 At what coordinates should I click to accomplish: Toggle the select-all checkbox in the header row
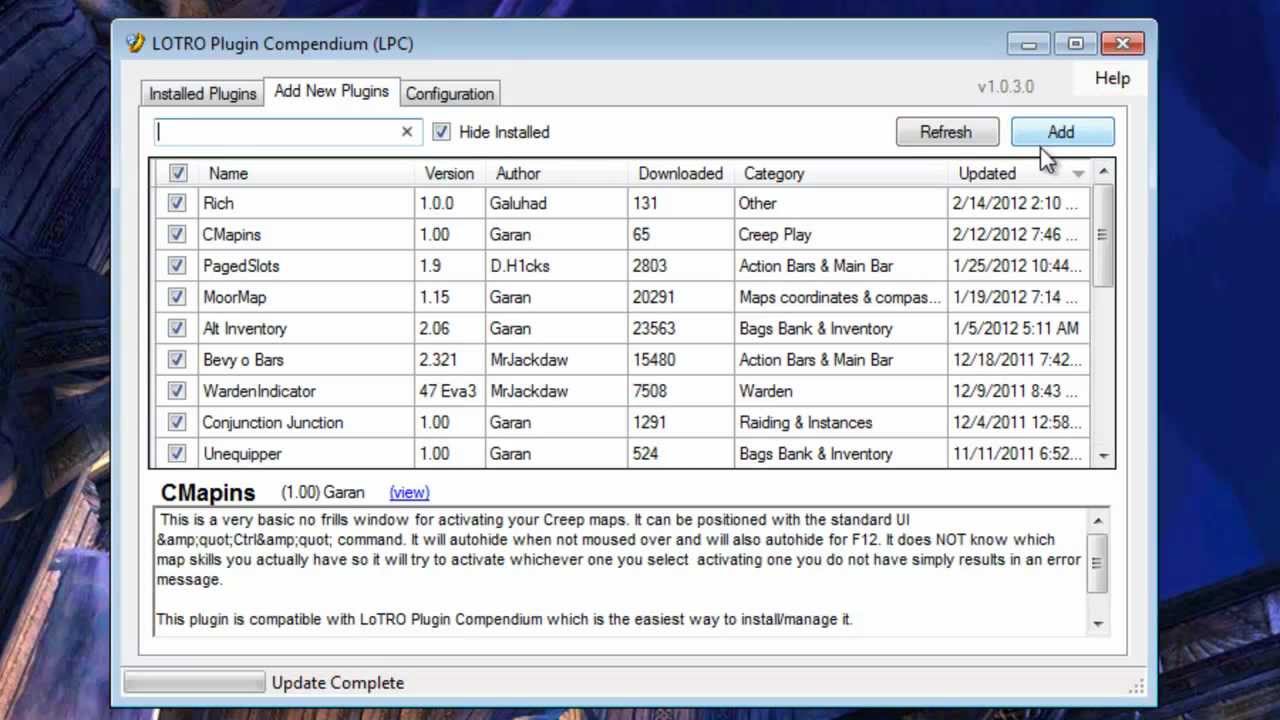tap(177, 173)
